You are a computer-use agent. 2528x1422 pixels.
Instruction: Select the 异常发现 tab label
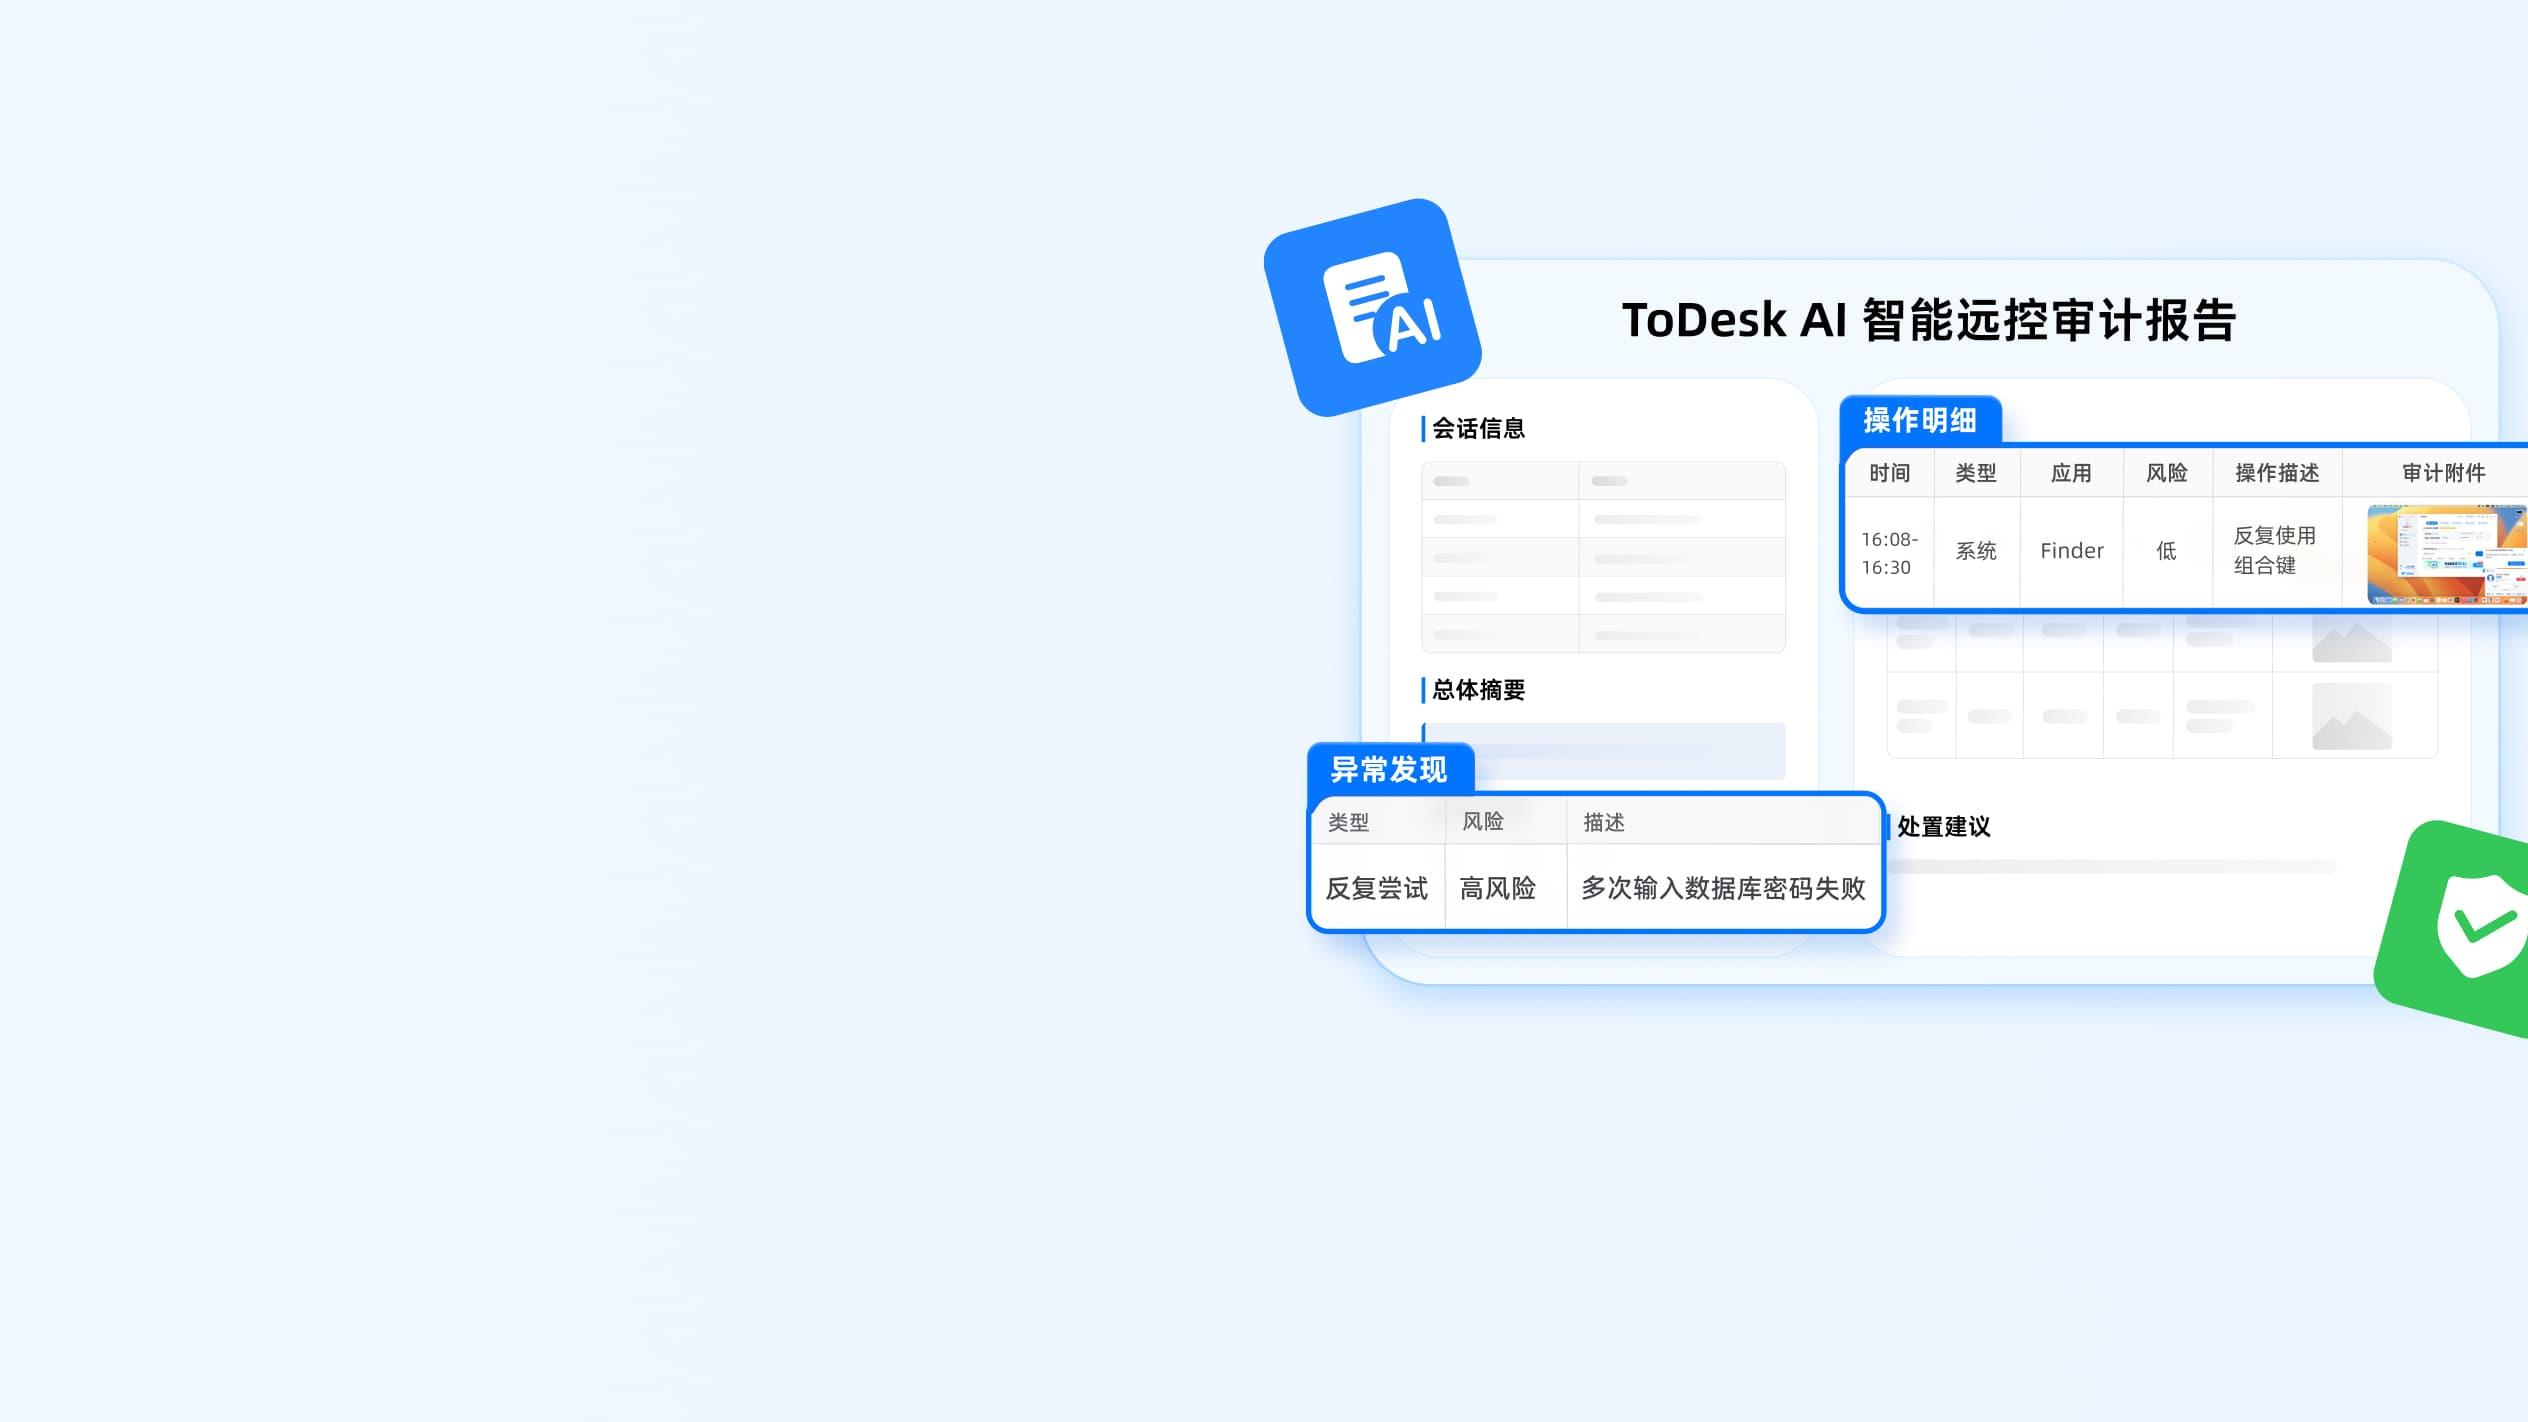click(1388, 769)
